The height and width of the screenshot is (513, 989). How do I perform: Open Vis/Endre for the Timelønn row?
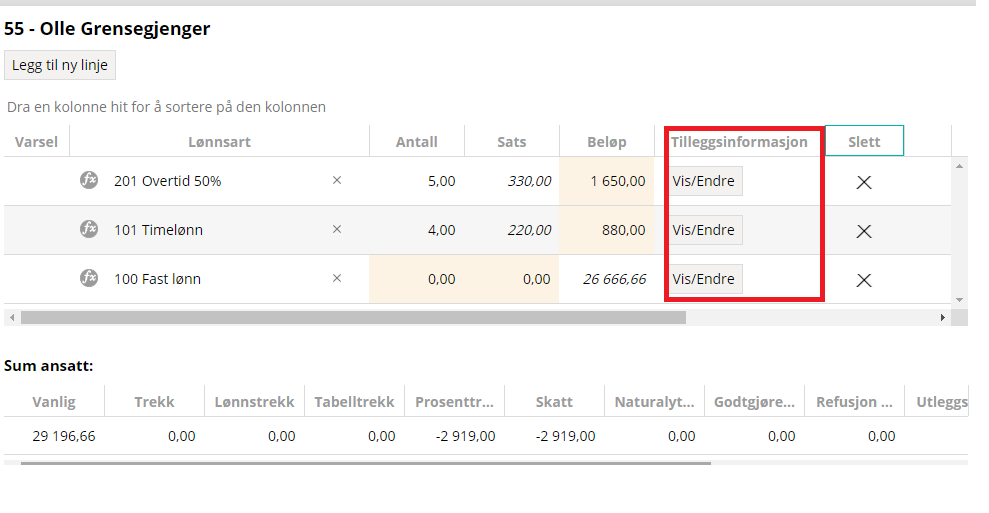(x=704, y=230)
